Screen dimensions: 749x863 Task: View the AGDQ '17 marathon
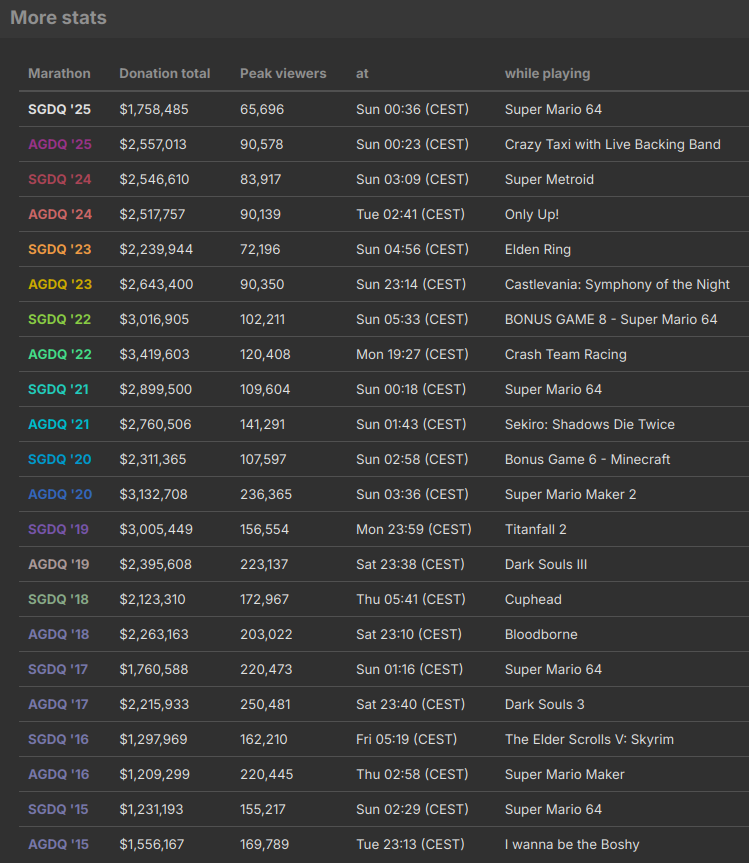click(58, 704)
